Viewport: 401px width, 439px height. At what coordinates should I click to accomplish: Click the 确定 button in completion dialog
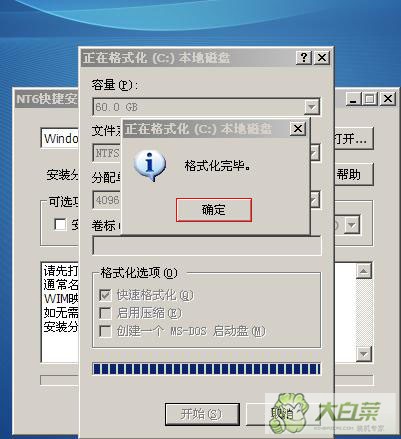[214, 210]
